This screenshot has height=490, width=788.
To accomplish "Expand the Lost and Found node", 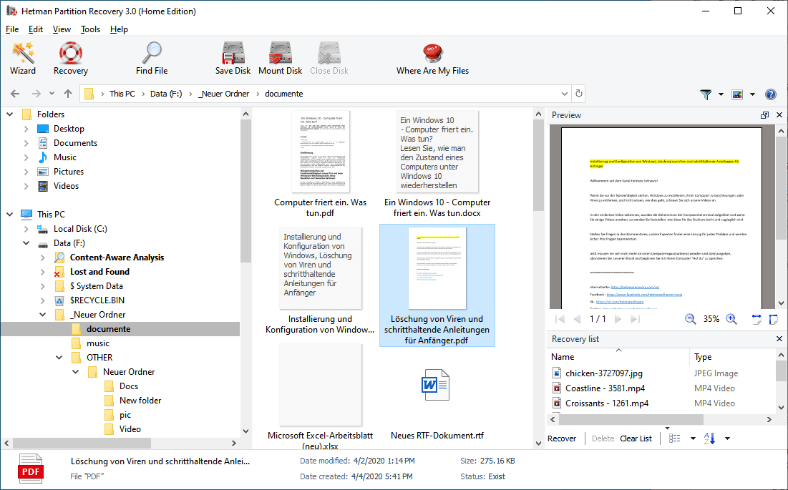I will 43,271.
